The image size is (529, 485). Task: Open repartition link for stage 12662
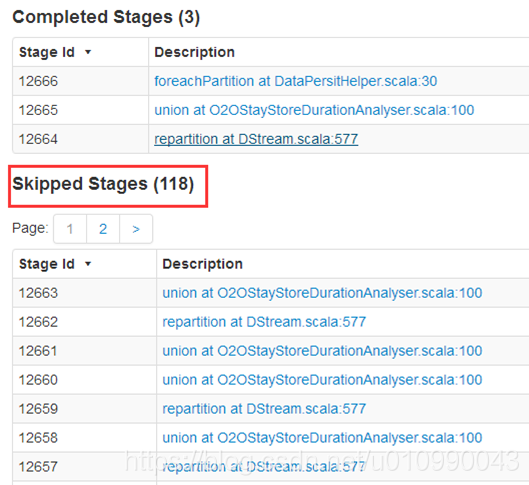pyautogui.click(x=264, y=322)
